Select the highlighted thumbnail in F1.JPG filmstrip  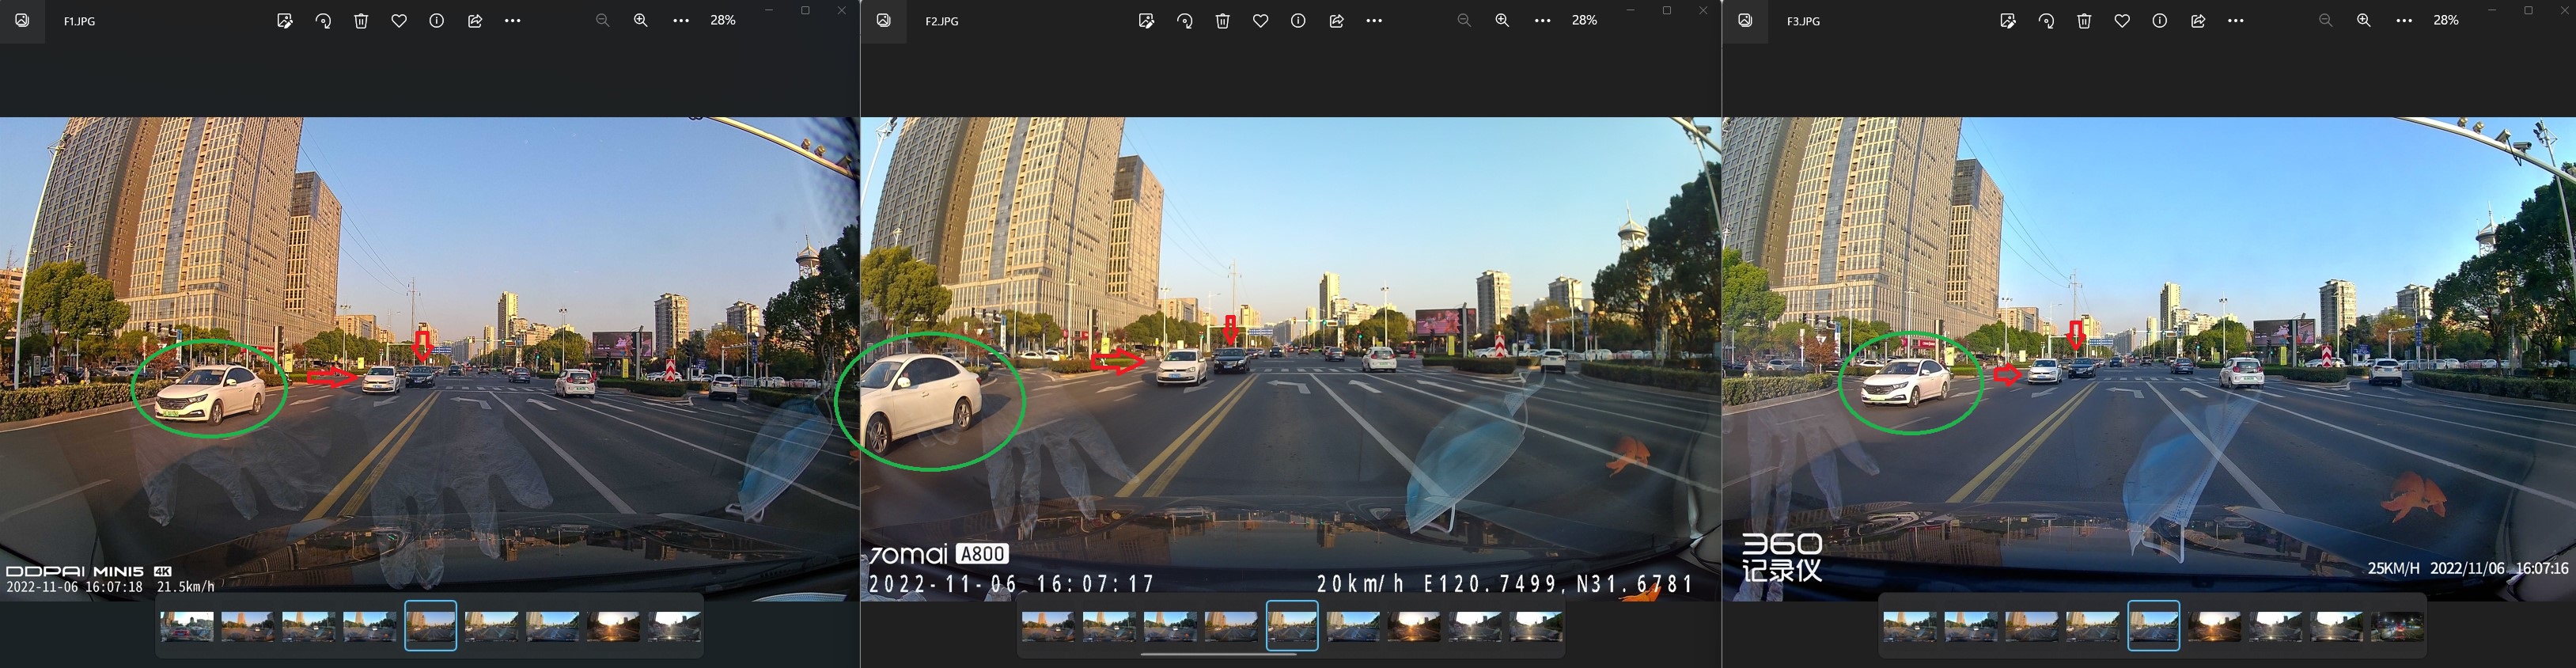[x=431, y=626]
